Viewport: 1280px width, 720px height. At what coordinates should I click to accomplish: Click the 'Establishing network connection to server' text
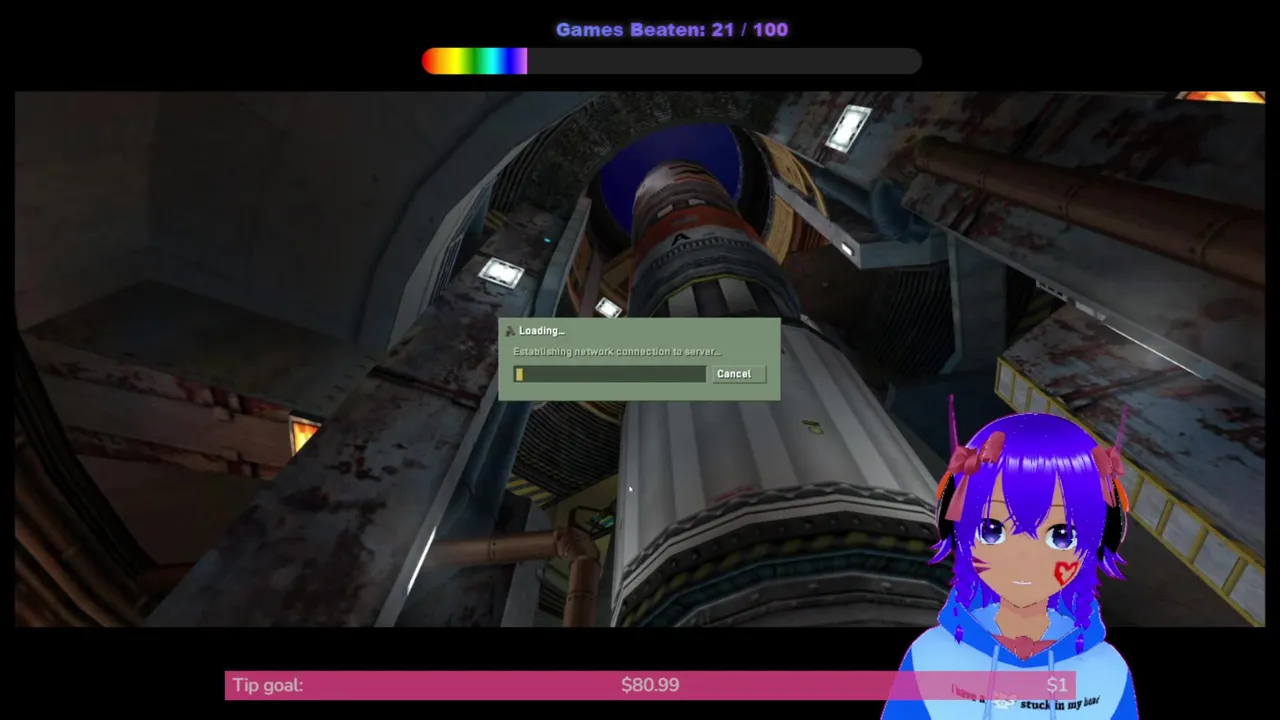pyautogui.click(x=616, y=352)
